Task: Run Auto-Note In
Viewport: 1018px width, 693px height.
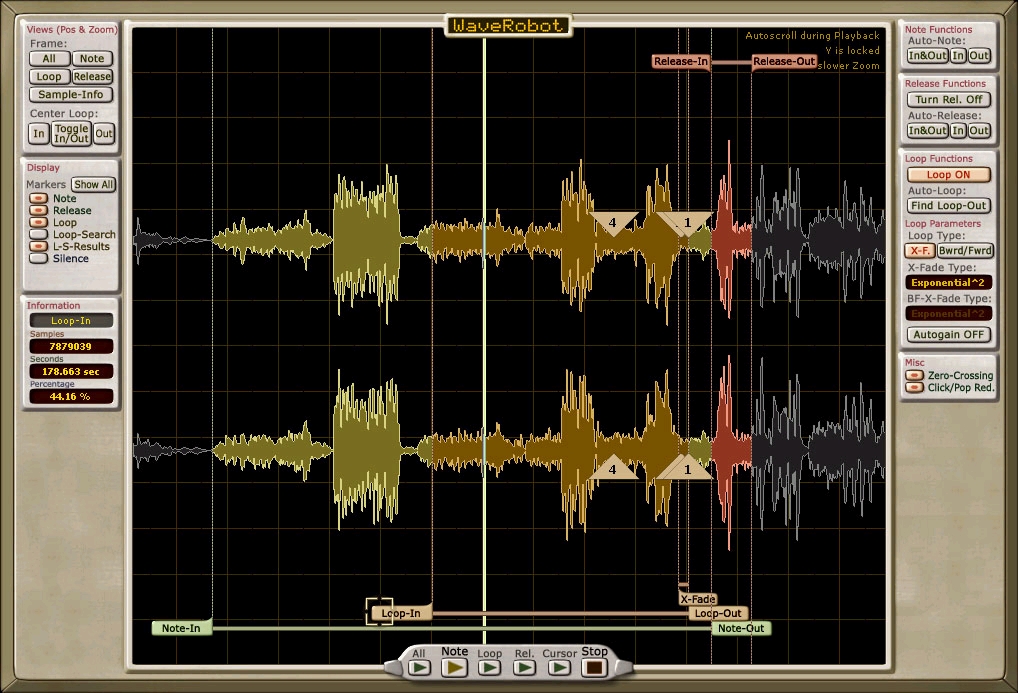Action: pyautogui.click(x=958, y=56)
